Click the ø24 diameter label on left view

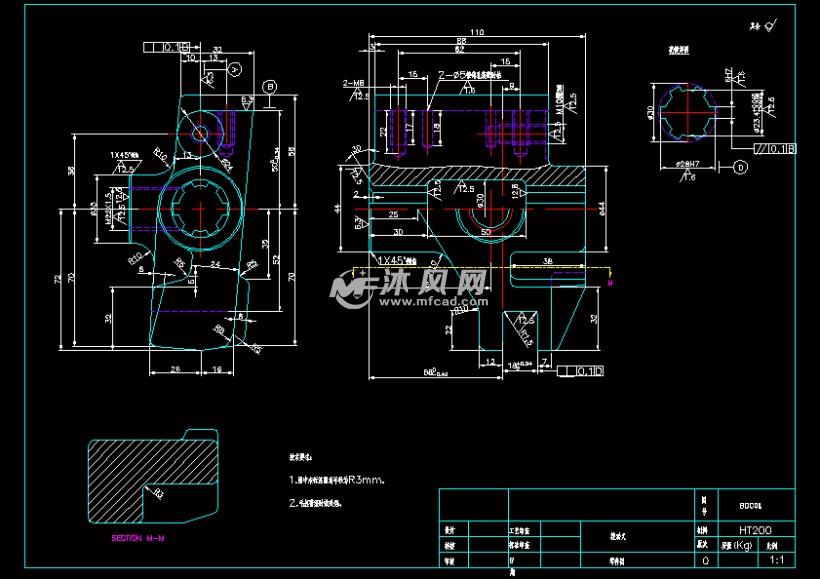coord(226,164)
